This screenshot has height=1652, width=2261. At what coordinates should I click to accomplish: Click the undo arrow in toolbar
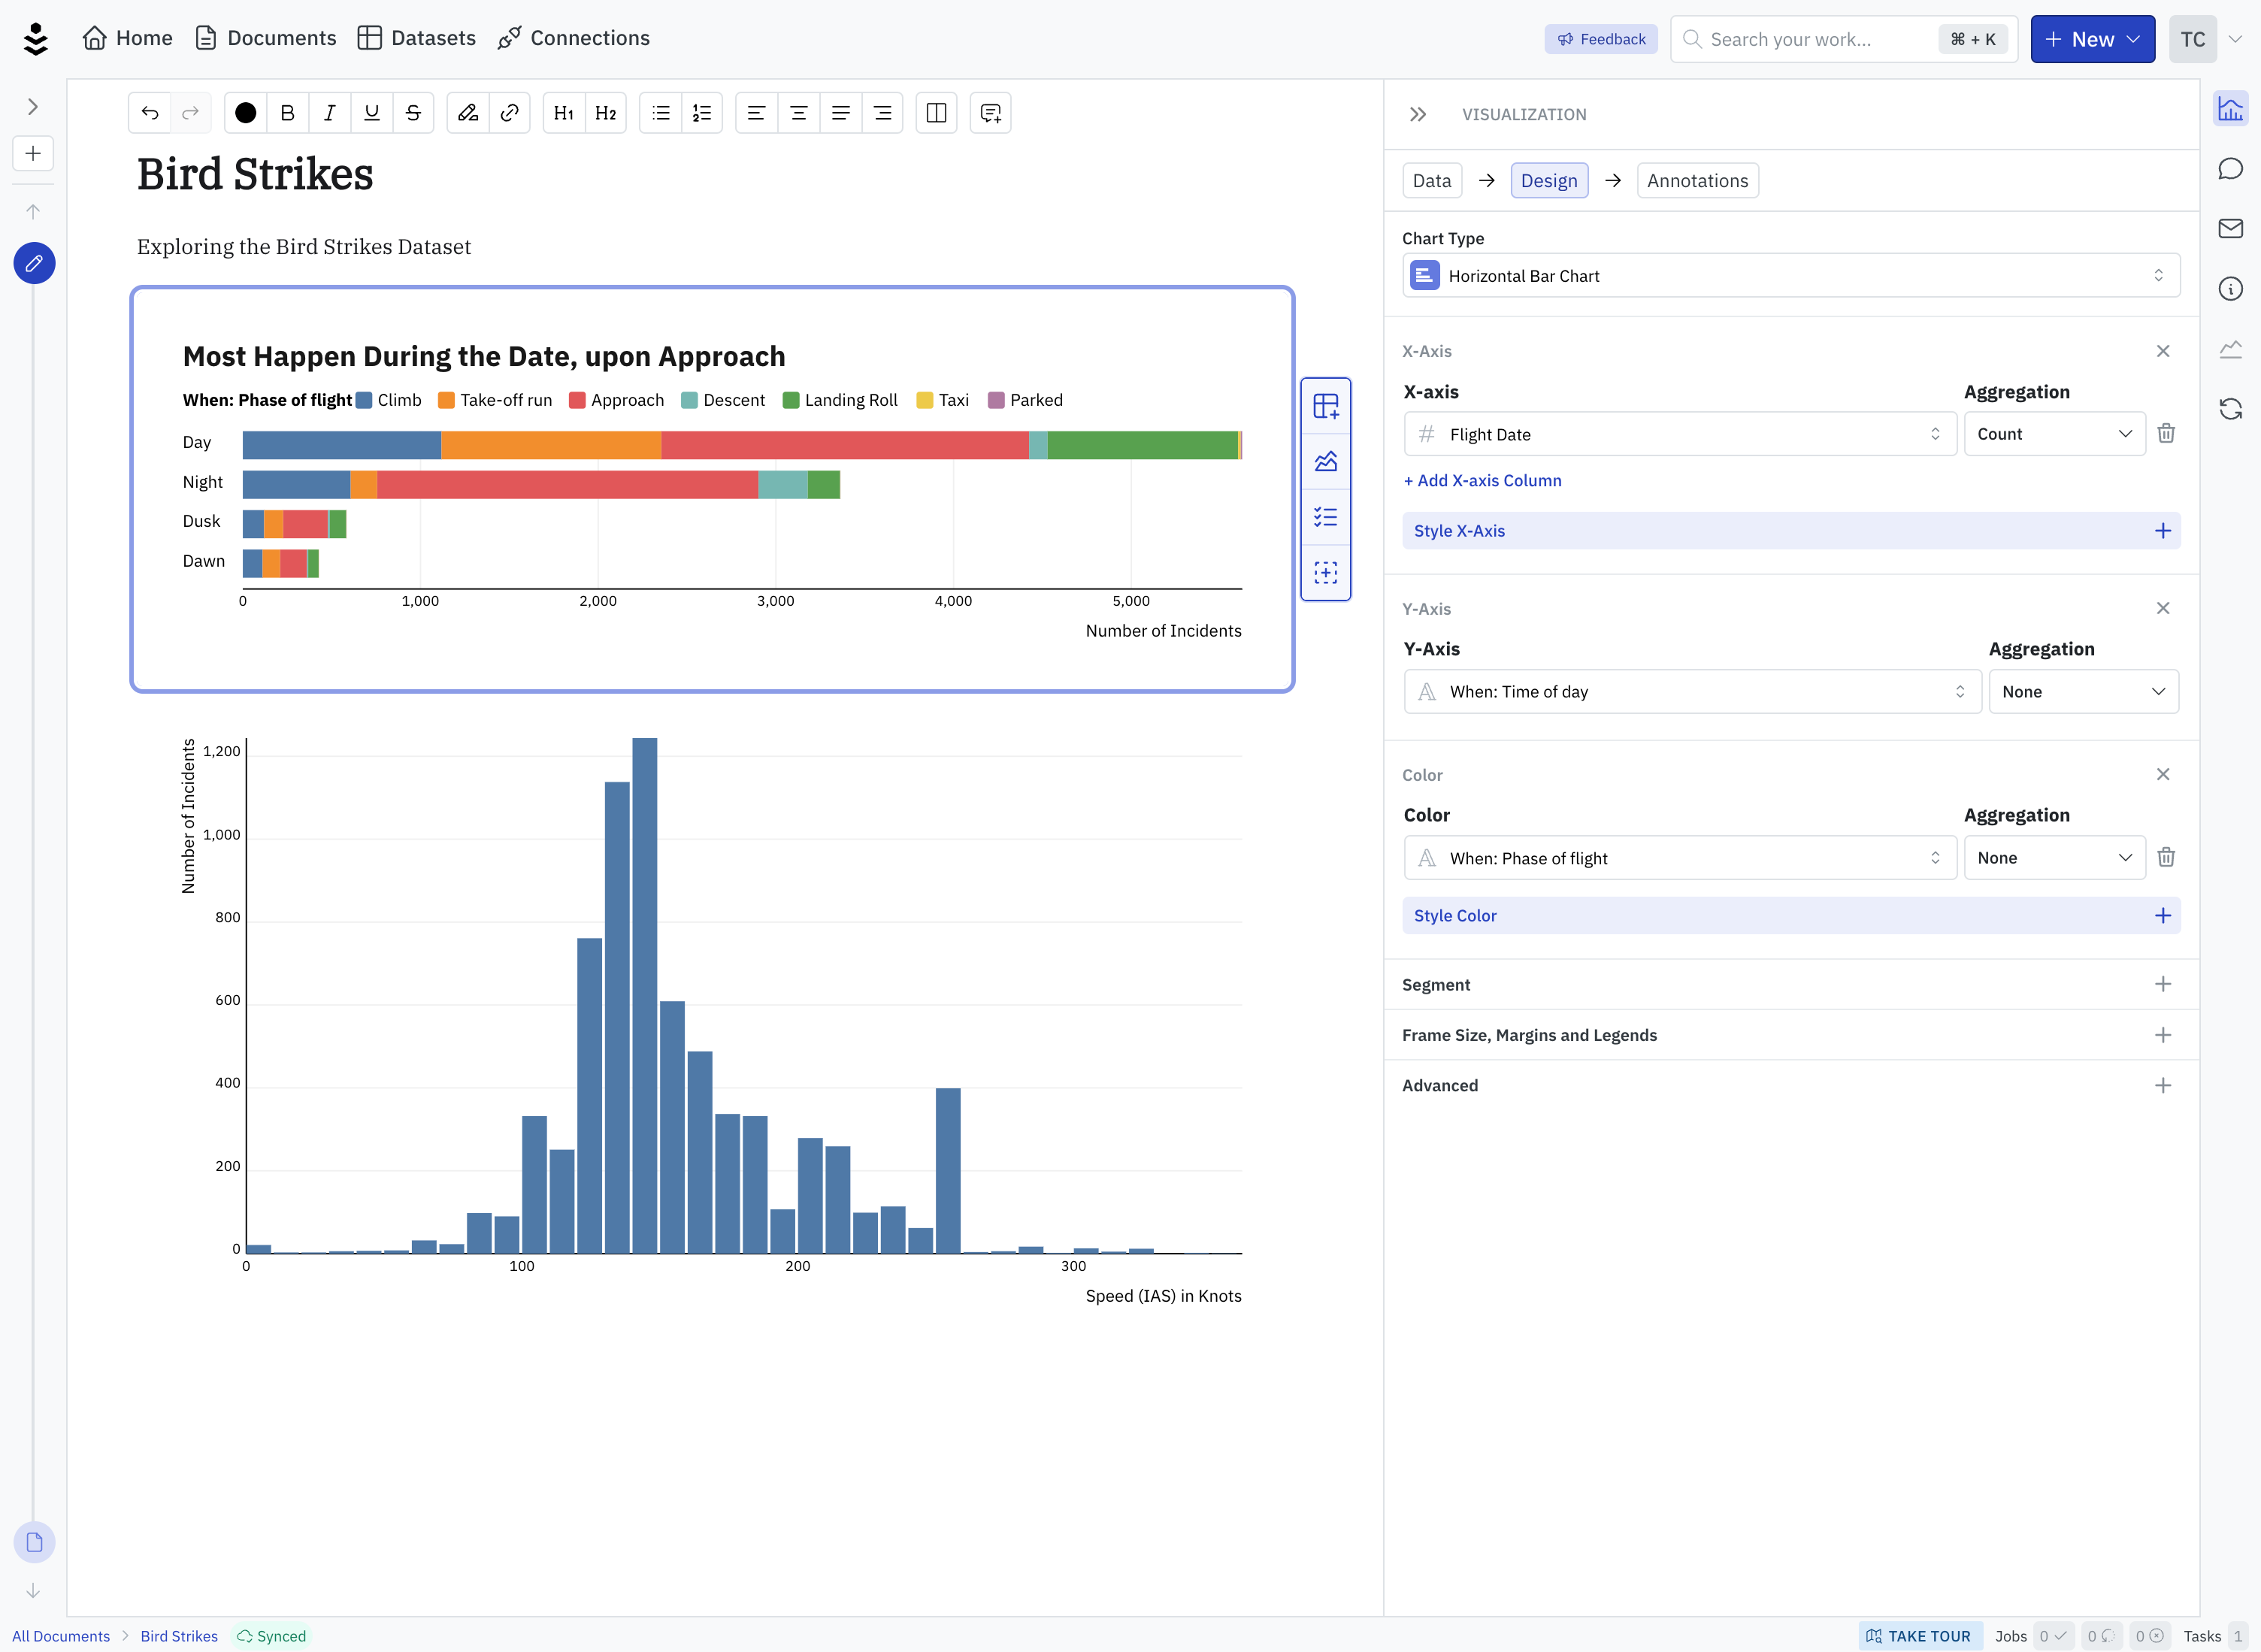tap(150, 113)
